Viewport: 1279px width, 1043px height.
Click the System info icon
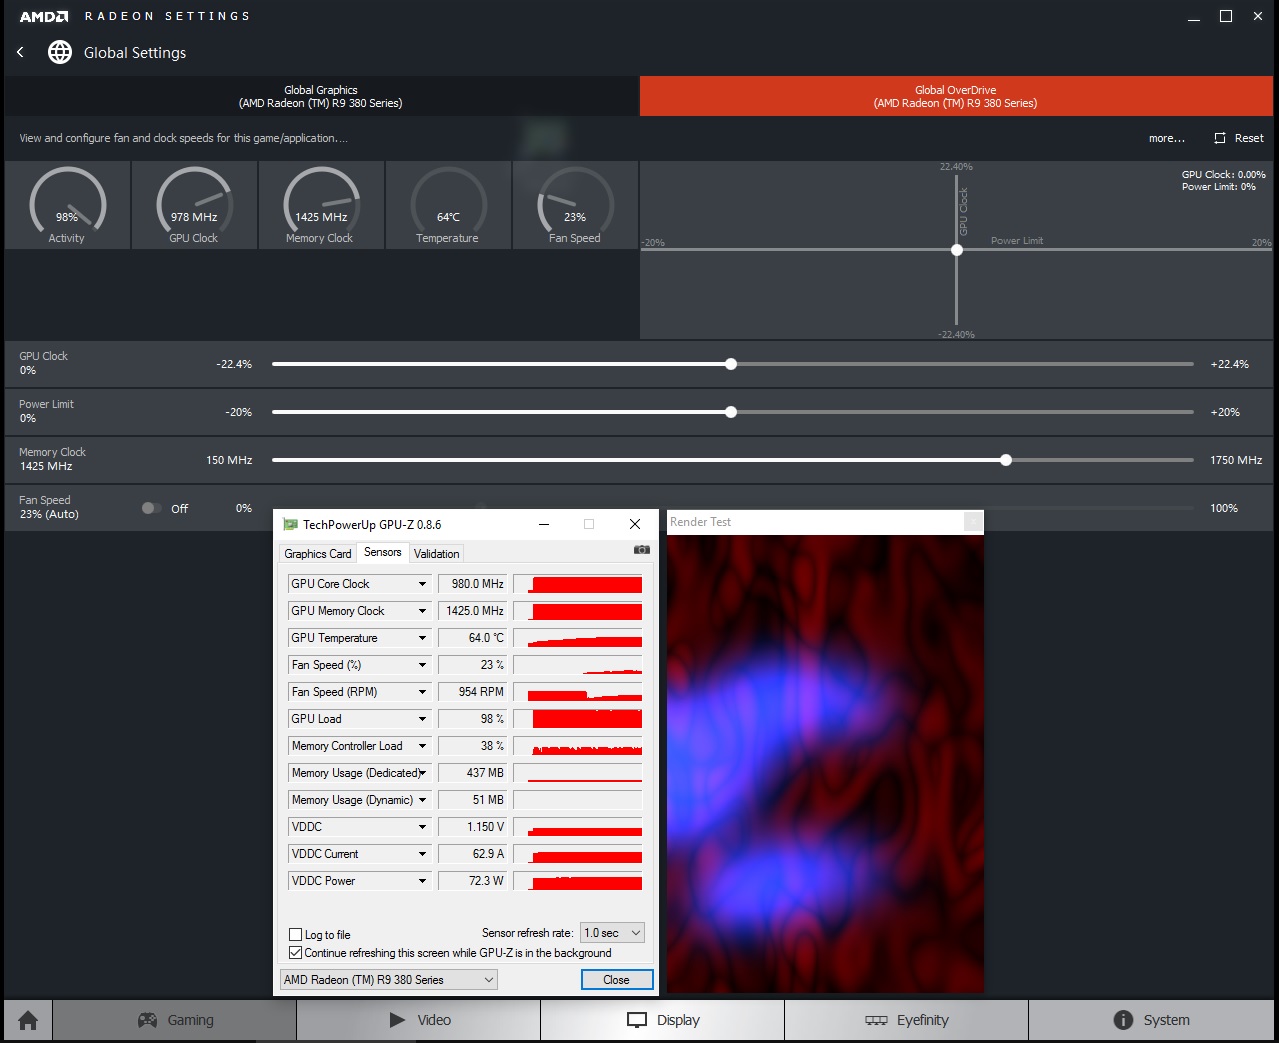click(1123, 1020)
